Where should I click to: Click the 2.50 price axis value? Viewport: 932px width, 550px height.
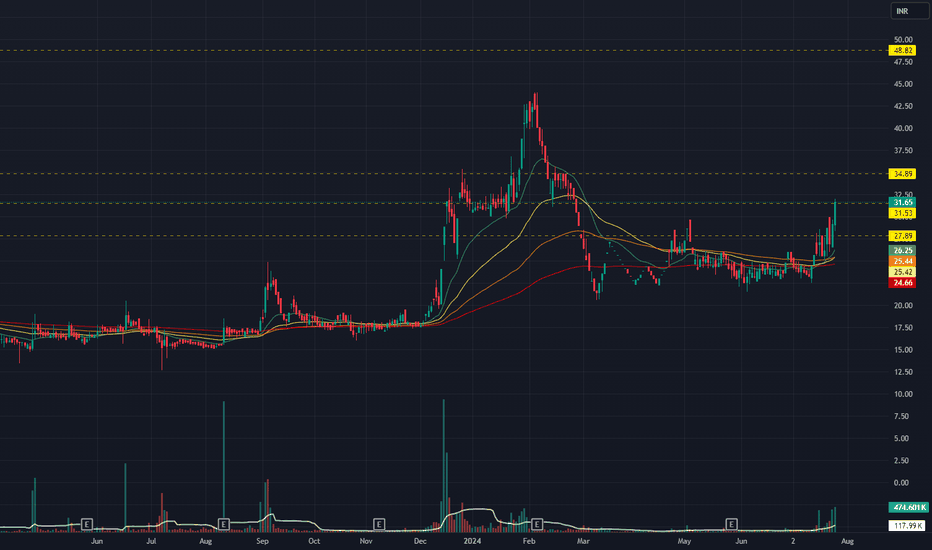click(x=901, y=461)
